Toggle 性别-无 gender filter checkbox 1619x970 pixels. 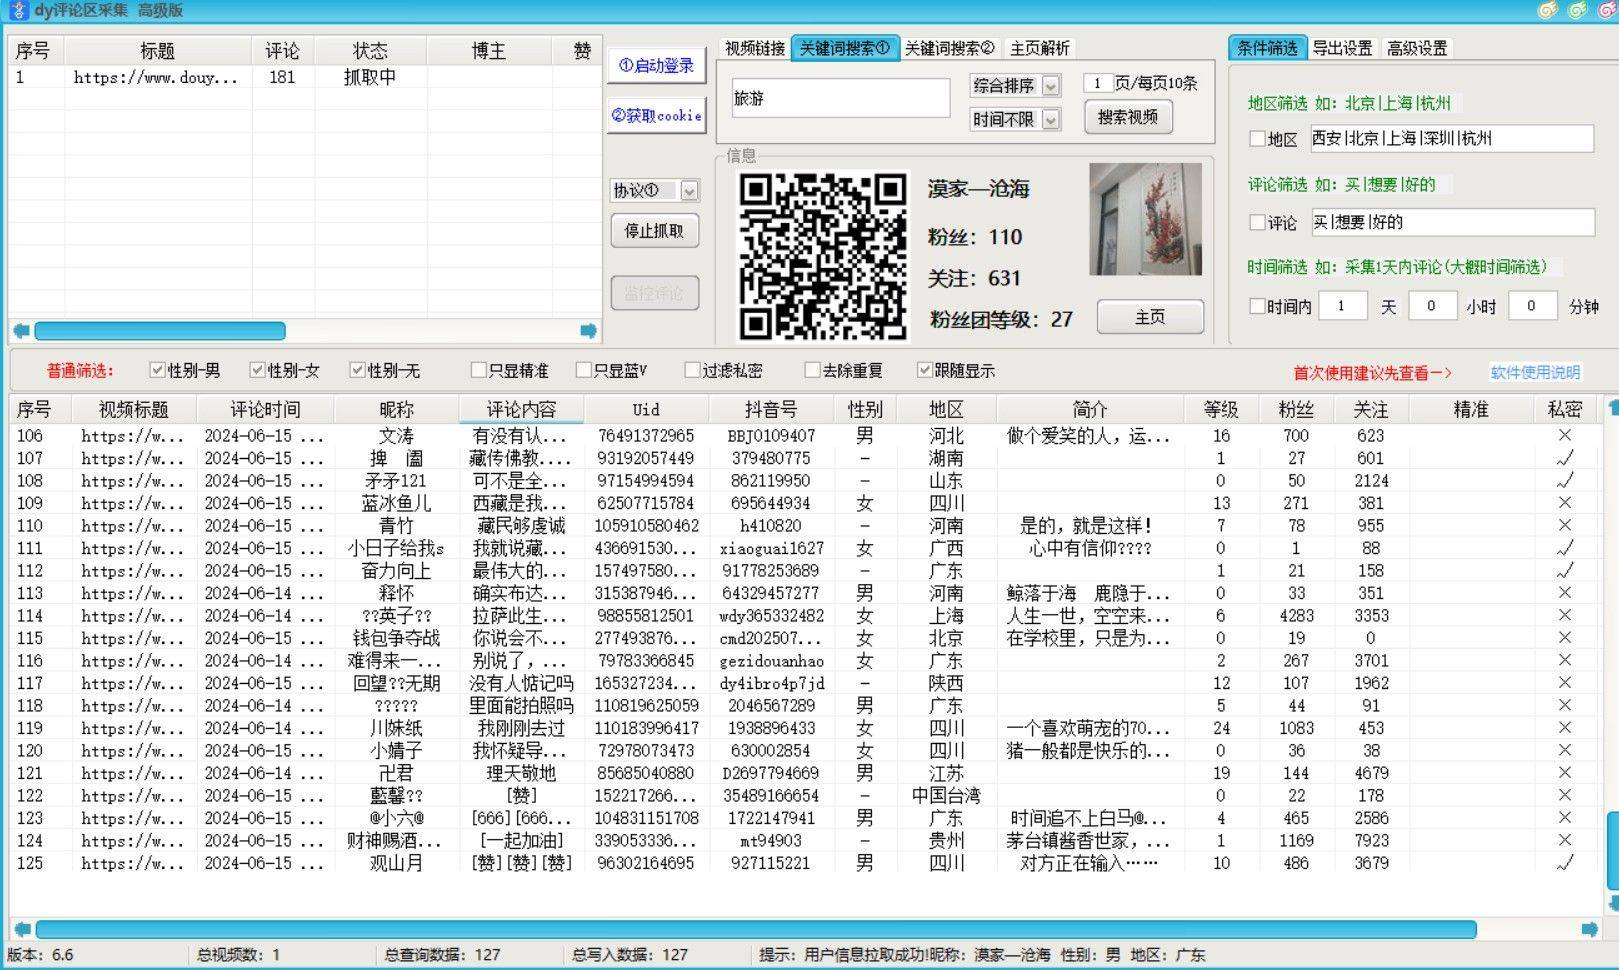[357, 370]
